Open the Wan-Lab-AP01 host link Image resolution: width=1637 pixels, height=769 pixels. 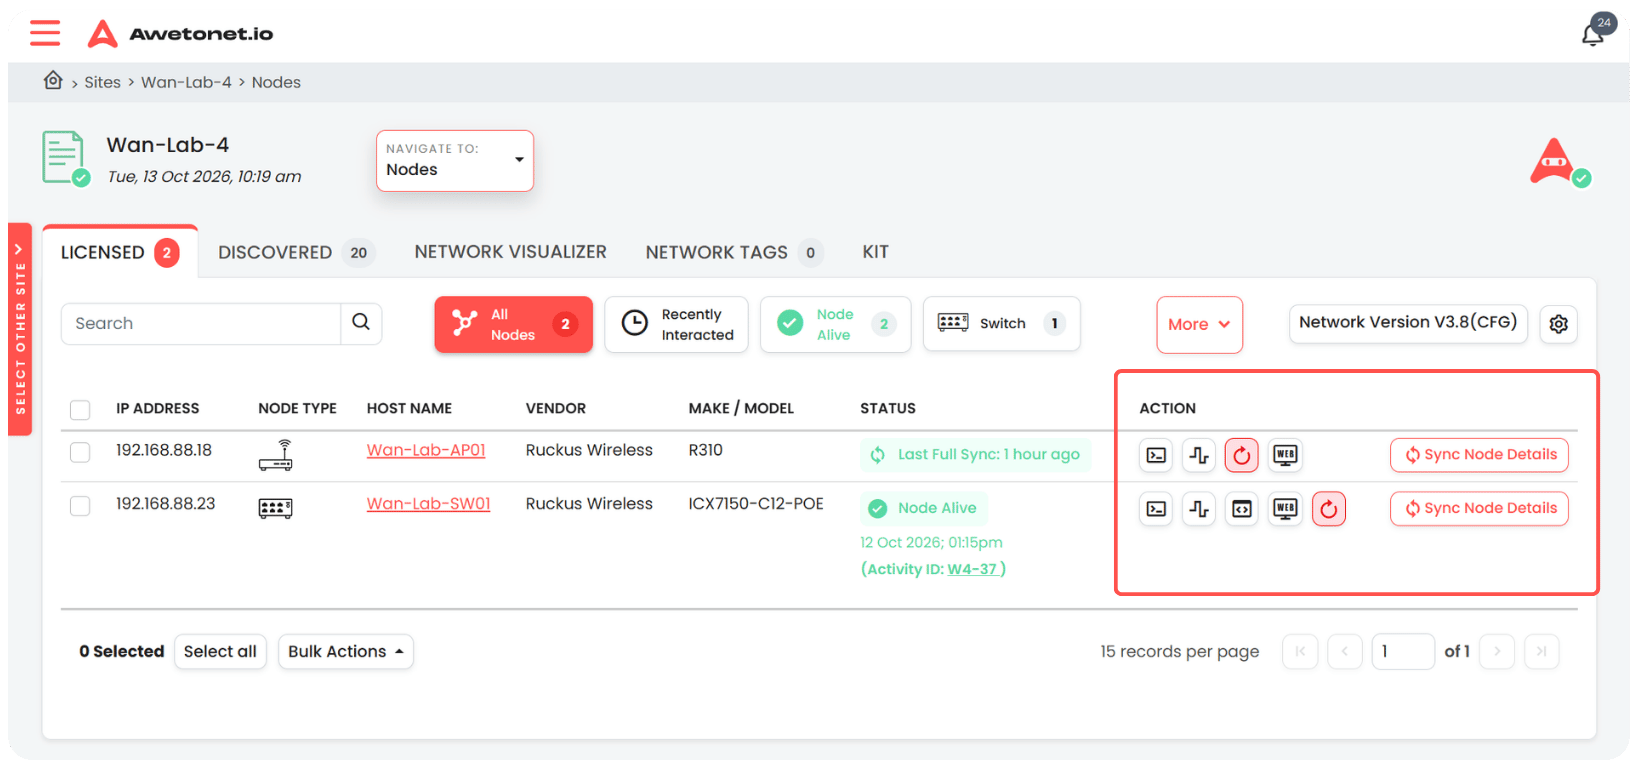tap(426, 450)
